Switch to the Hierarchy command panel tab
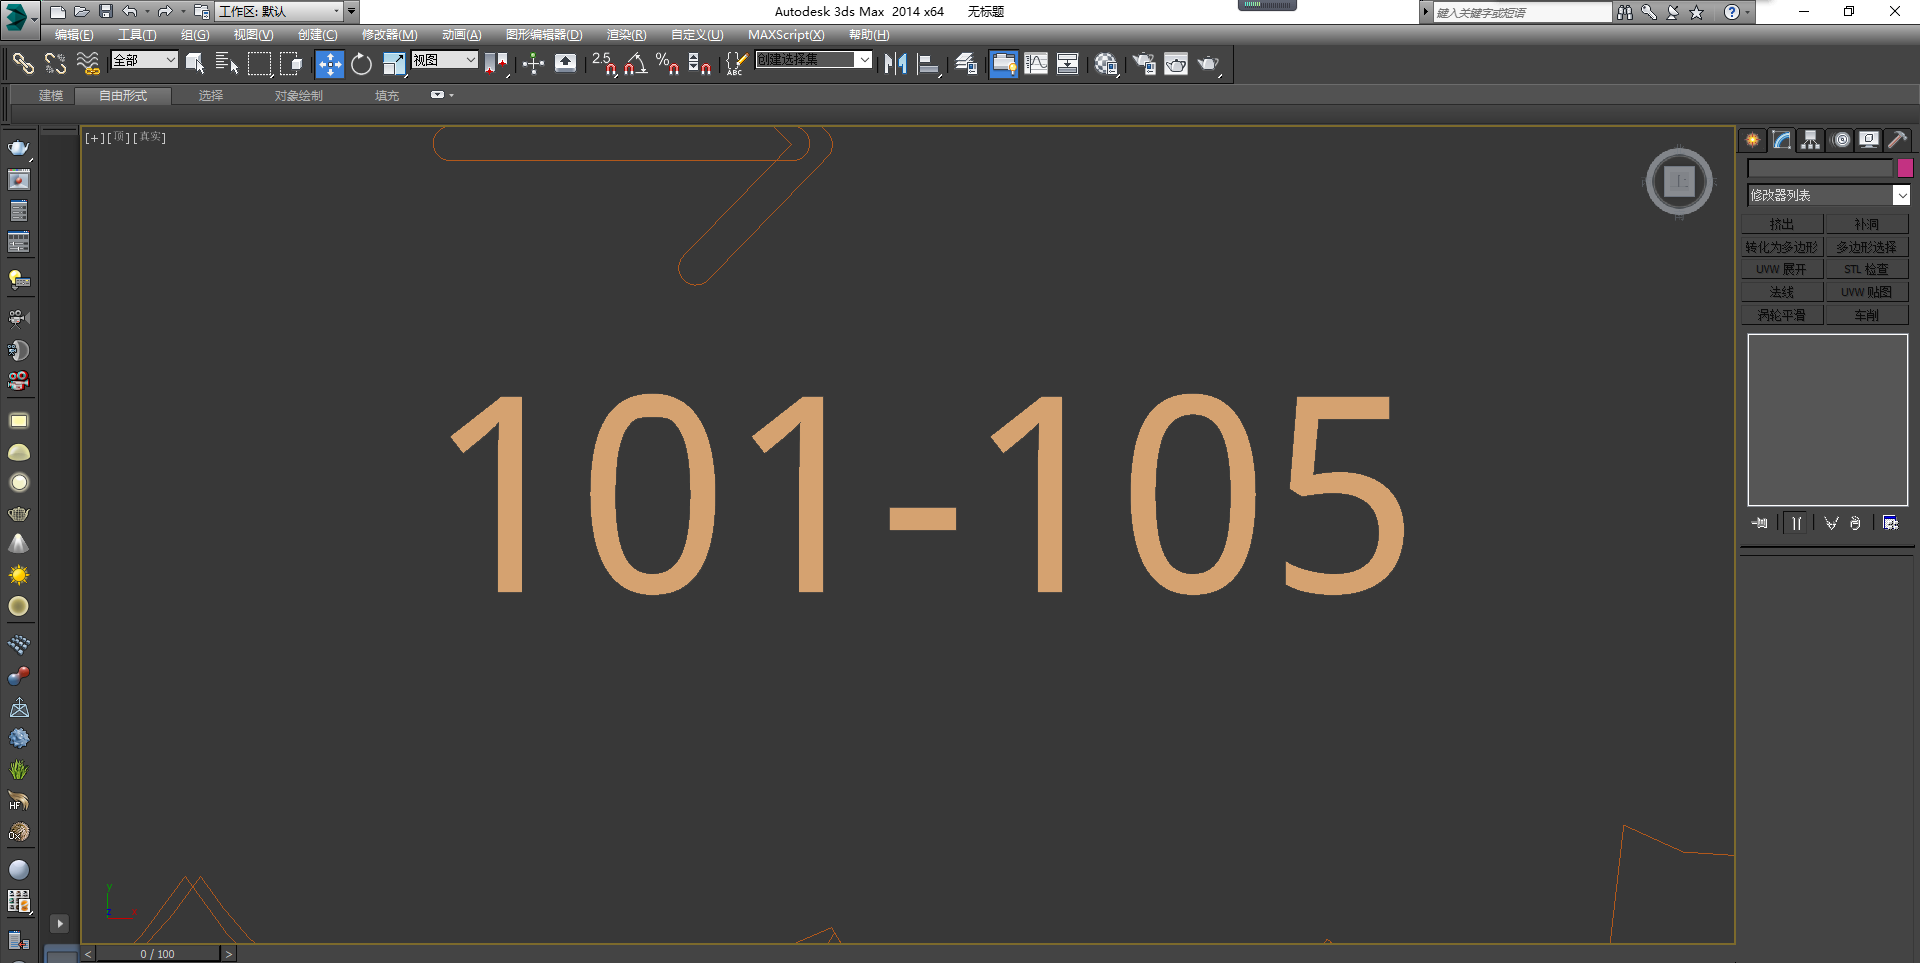 click(1810, 140)
